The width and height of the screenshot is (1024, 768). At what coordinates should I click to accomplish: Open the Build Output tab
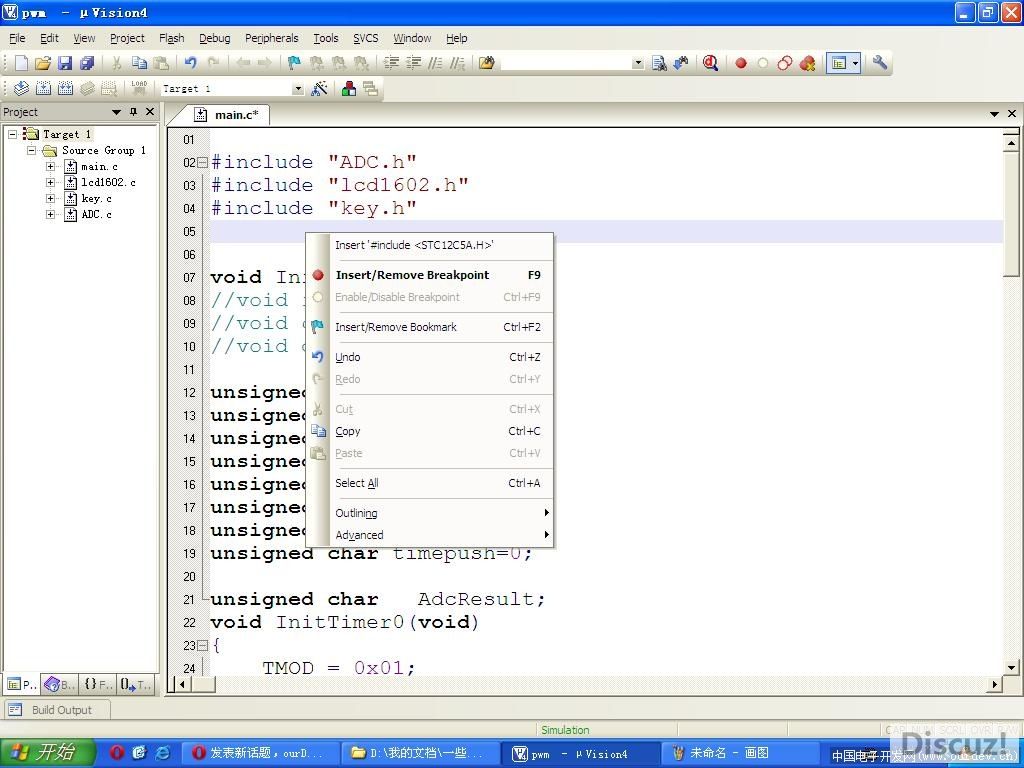pyautogui.click(x=57, y=710)
